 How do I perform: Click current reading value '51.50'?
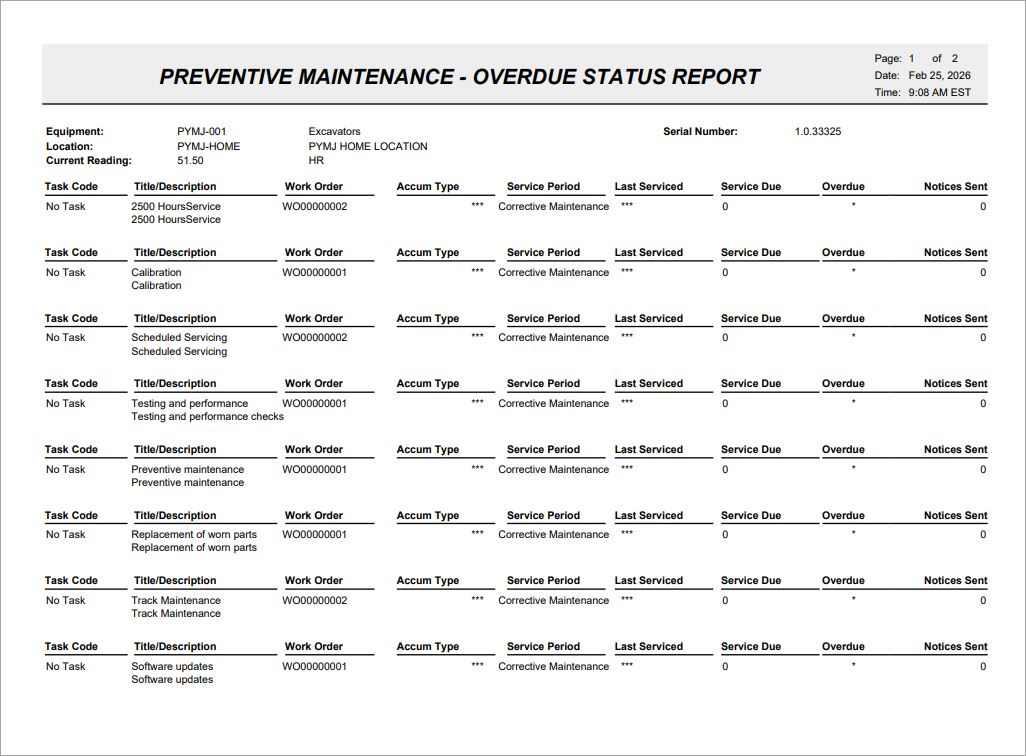coord(190,160)
